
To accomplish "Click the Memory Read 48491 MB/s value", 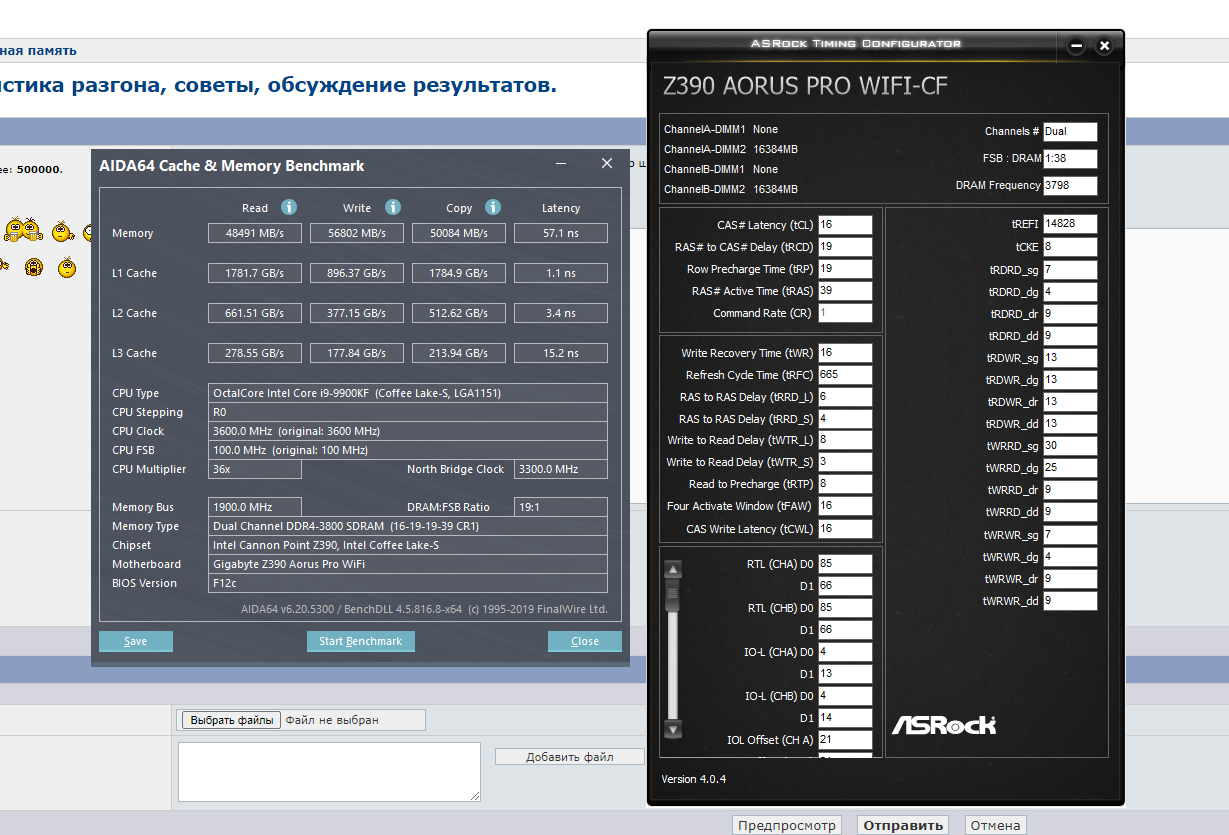I will coord(255,233).
